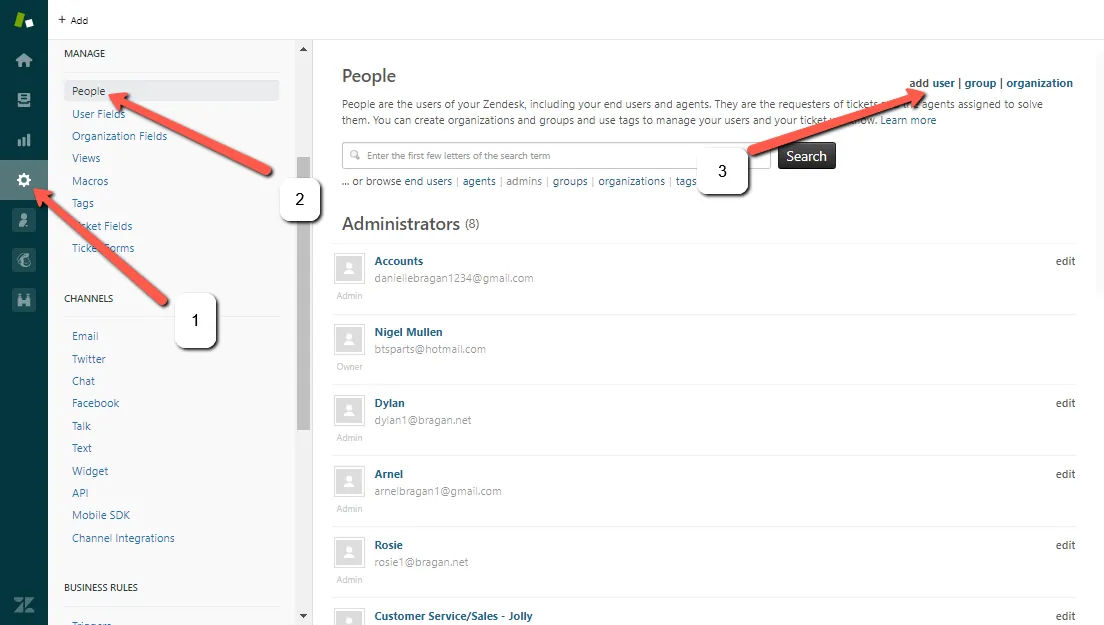Image resolution: width=1104 pixels, height=625 pixels.
Task: Browse groups link
Action: pos(570,182)
